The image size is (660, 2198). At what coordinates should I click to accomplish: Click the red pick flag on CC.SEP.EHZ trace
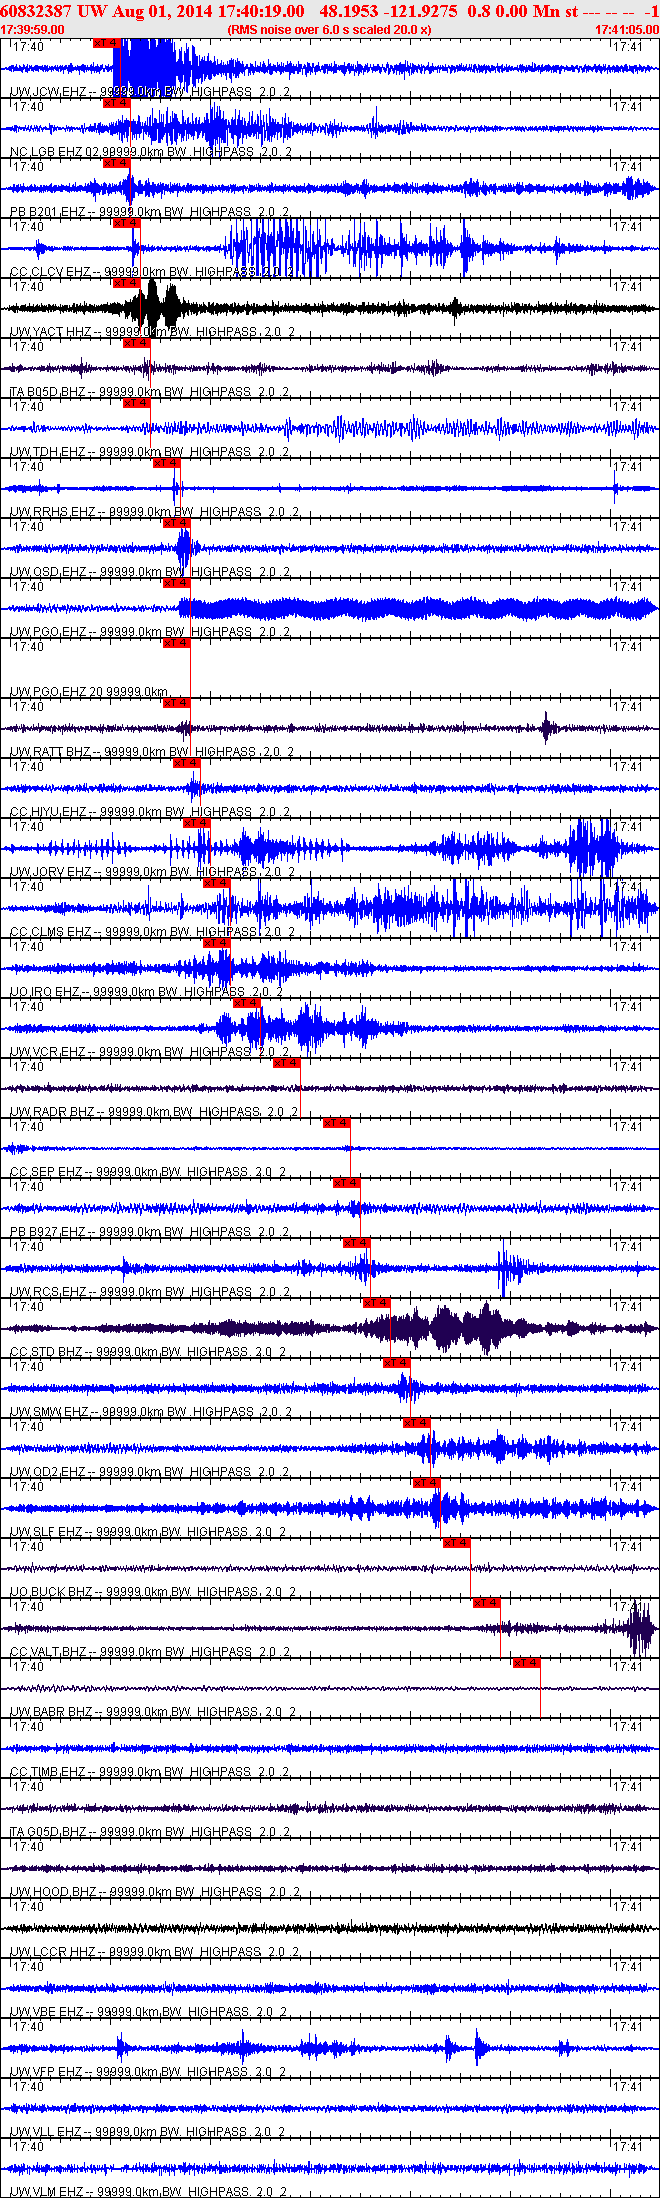[336, 1123]
